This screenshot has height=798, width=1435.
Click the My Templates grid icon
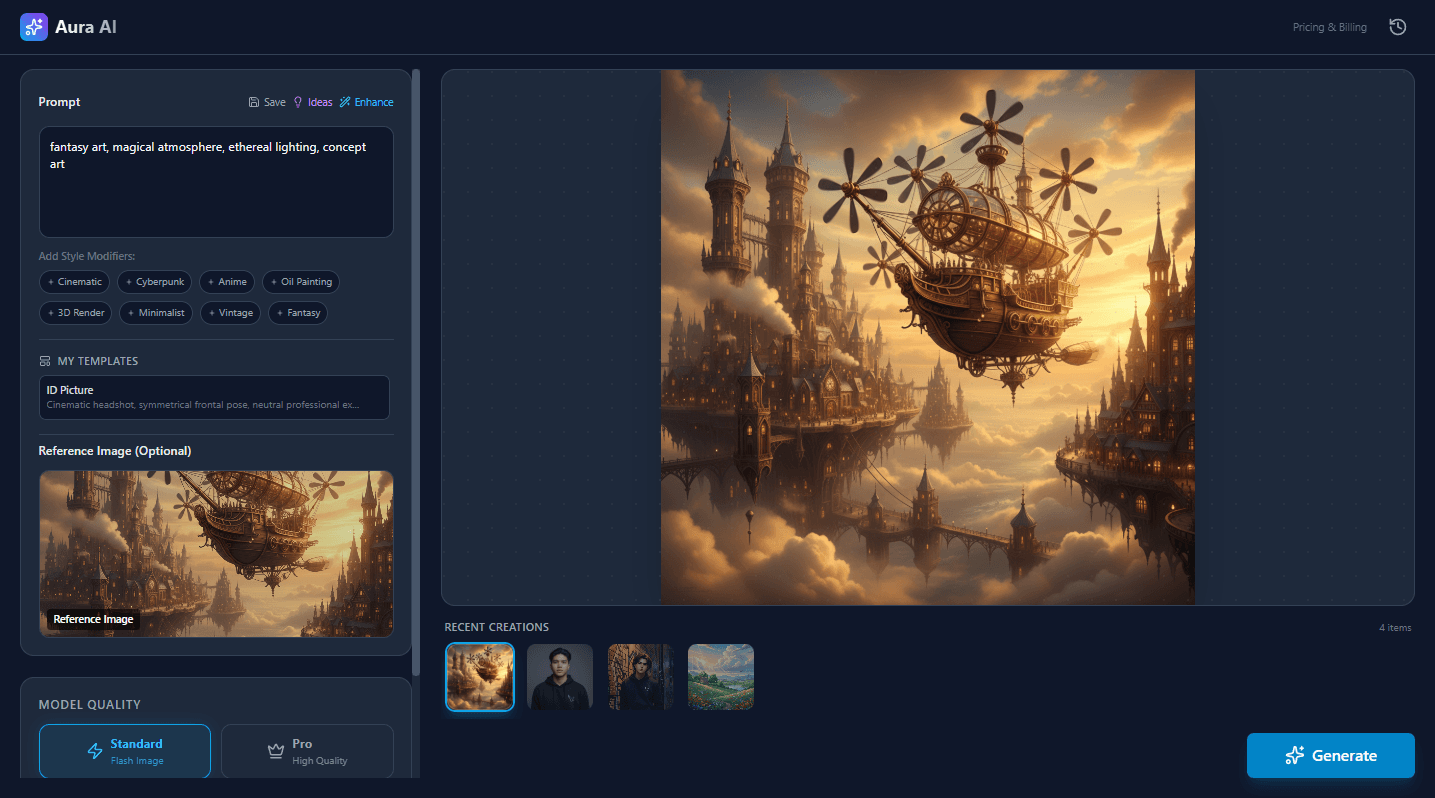click(x=44, y=360)
